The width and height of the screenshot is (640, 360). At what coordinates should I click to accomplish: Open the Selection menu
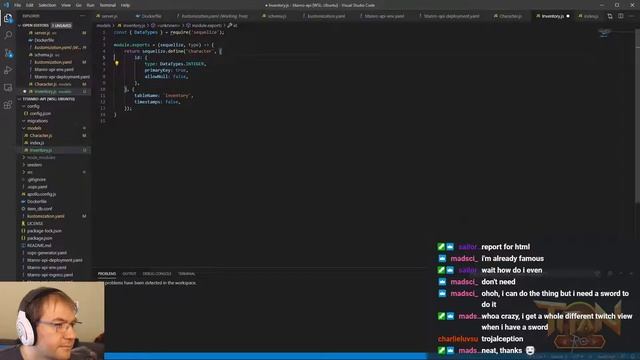coord(47,5)
